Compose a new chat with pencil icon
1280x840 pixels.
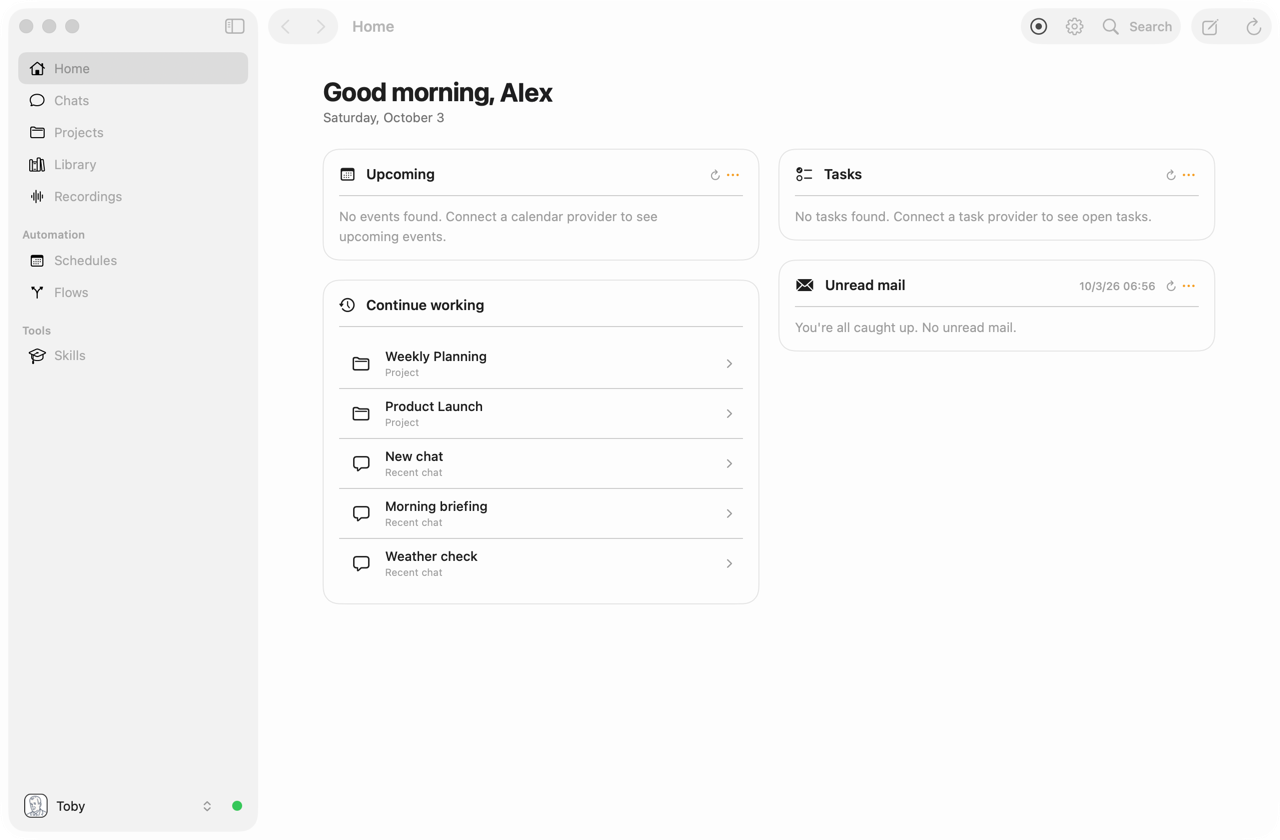click(1210, 27)
